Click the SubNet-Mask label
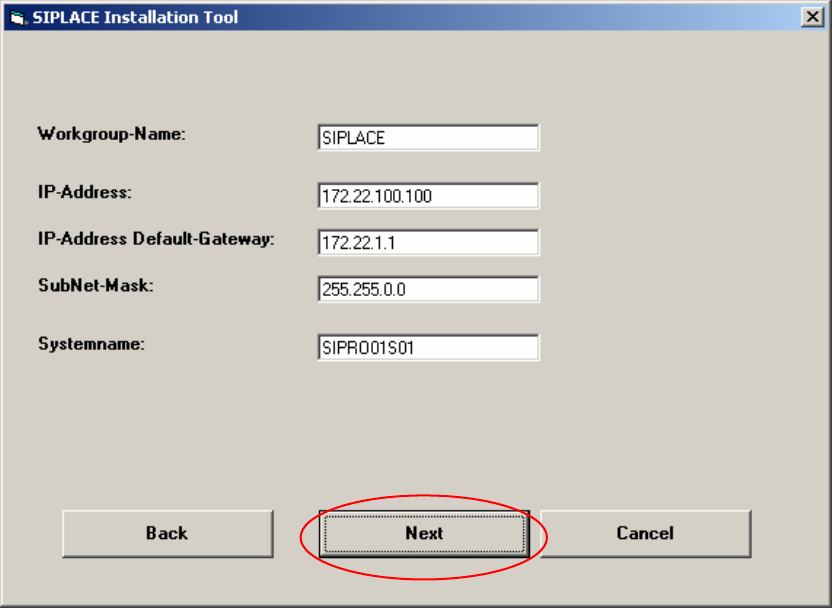Viewport: 832px width, 608px height. (96, 285)
